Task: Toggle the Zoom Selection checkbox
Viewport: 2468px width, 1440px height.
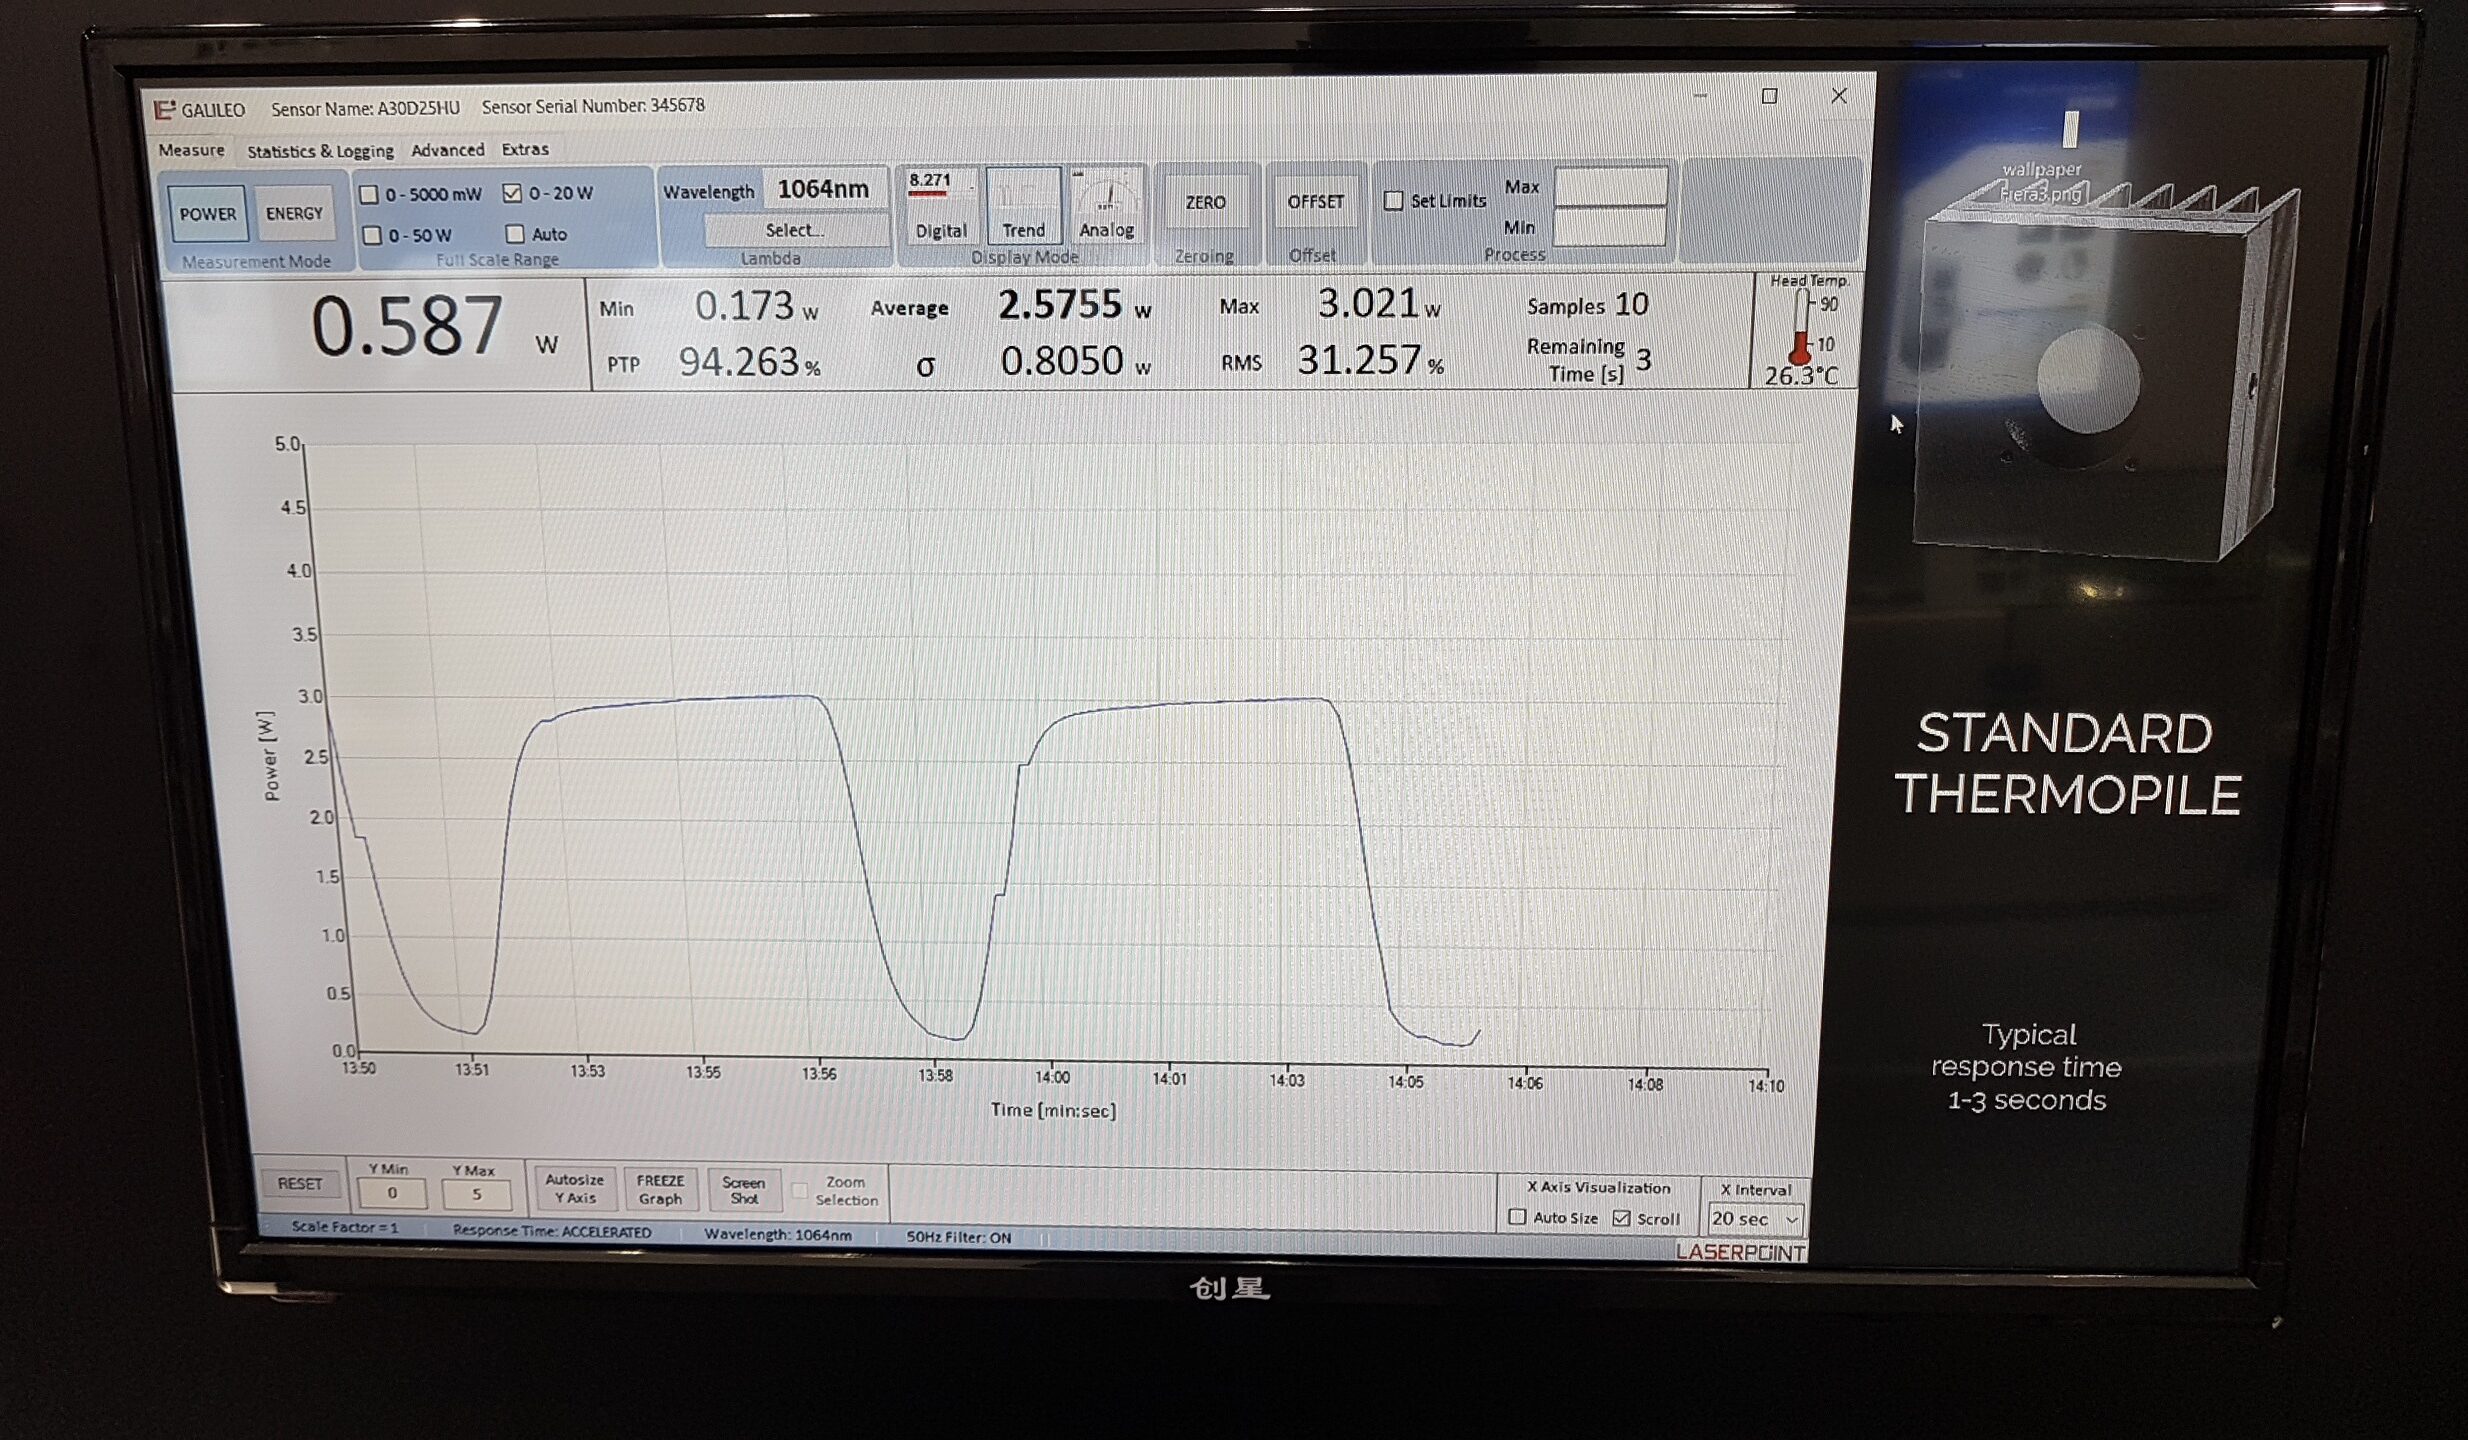Action: click(799, 1191)
